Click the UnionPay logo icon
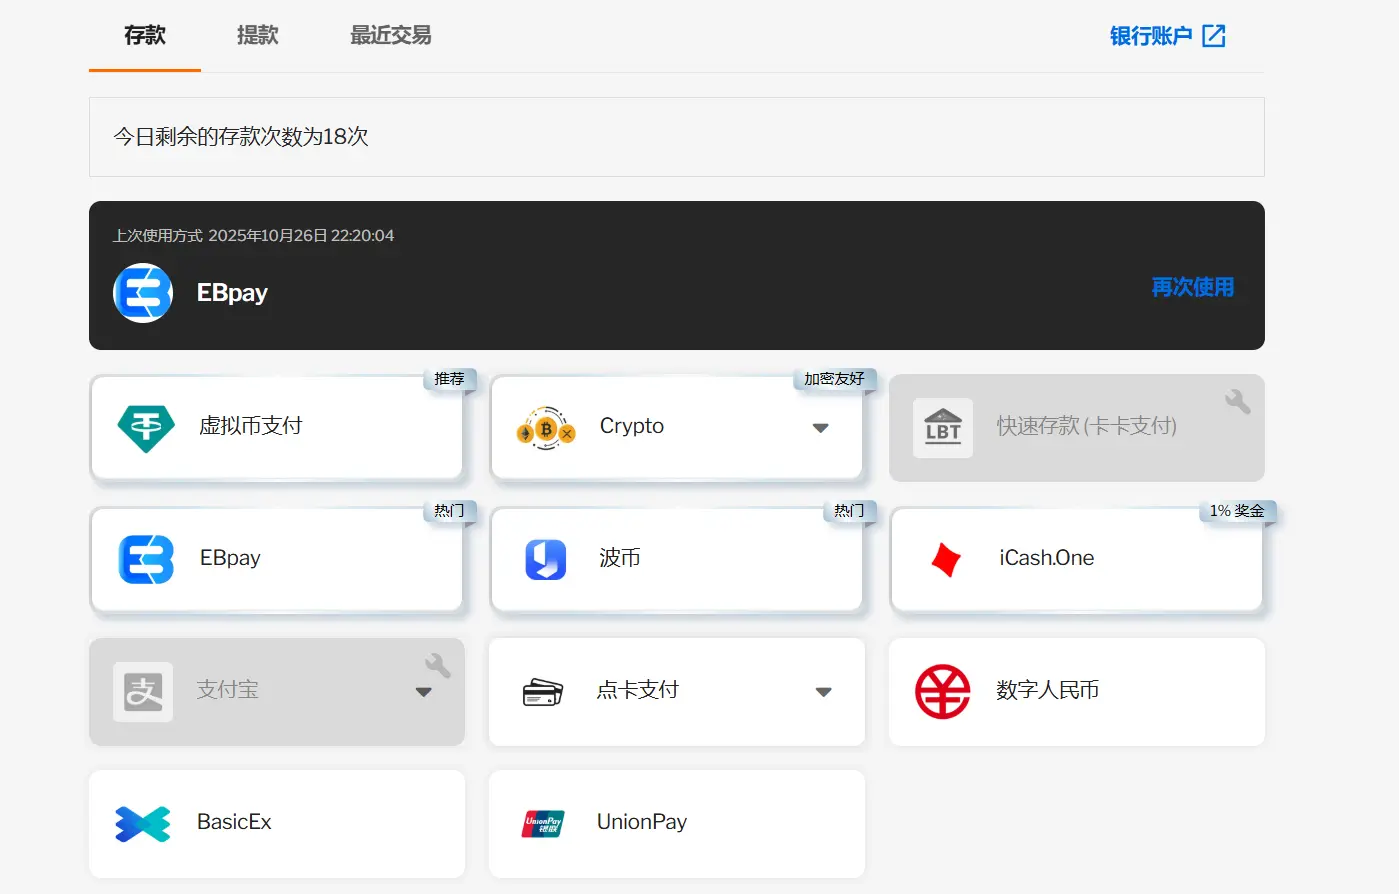This screenshot has width=1399, height=894. pos(543,822)
